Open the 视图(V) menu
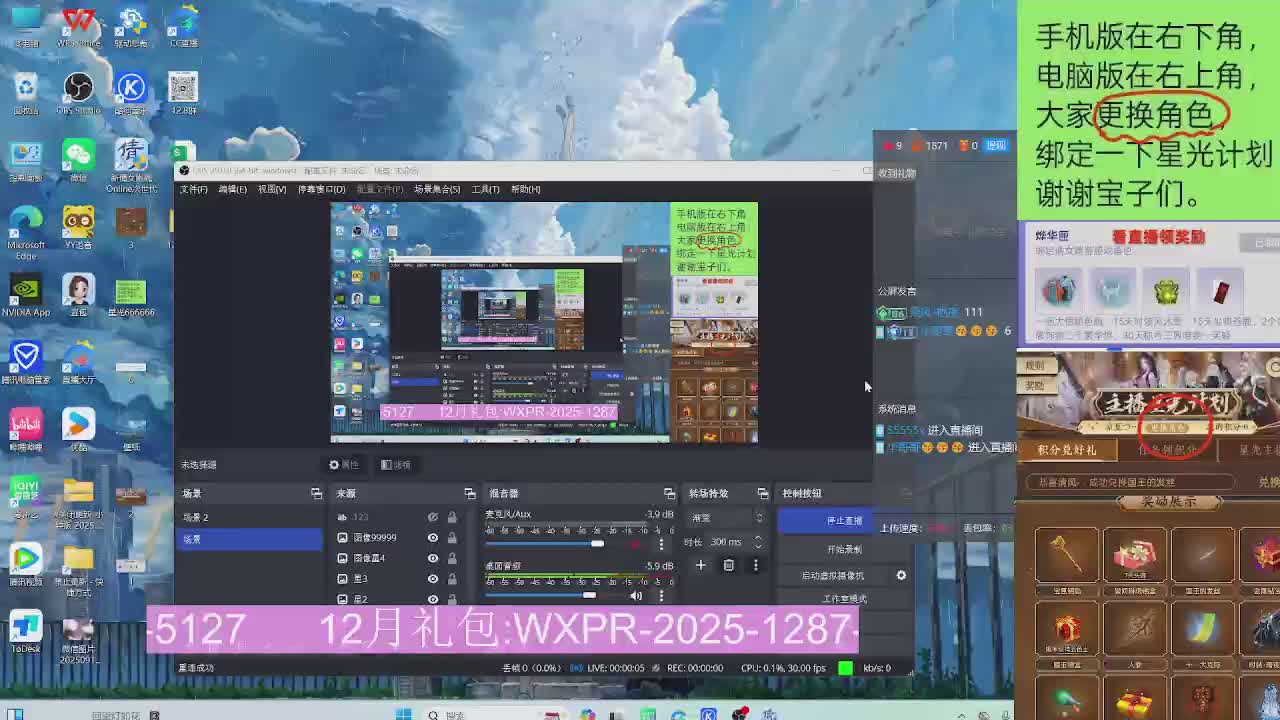 coord(272,189)
